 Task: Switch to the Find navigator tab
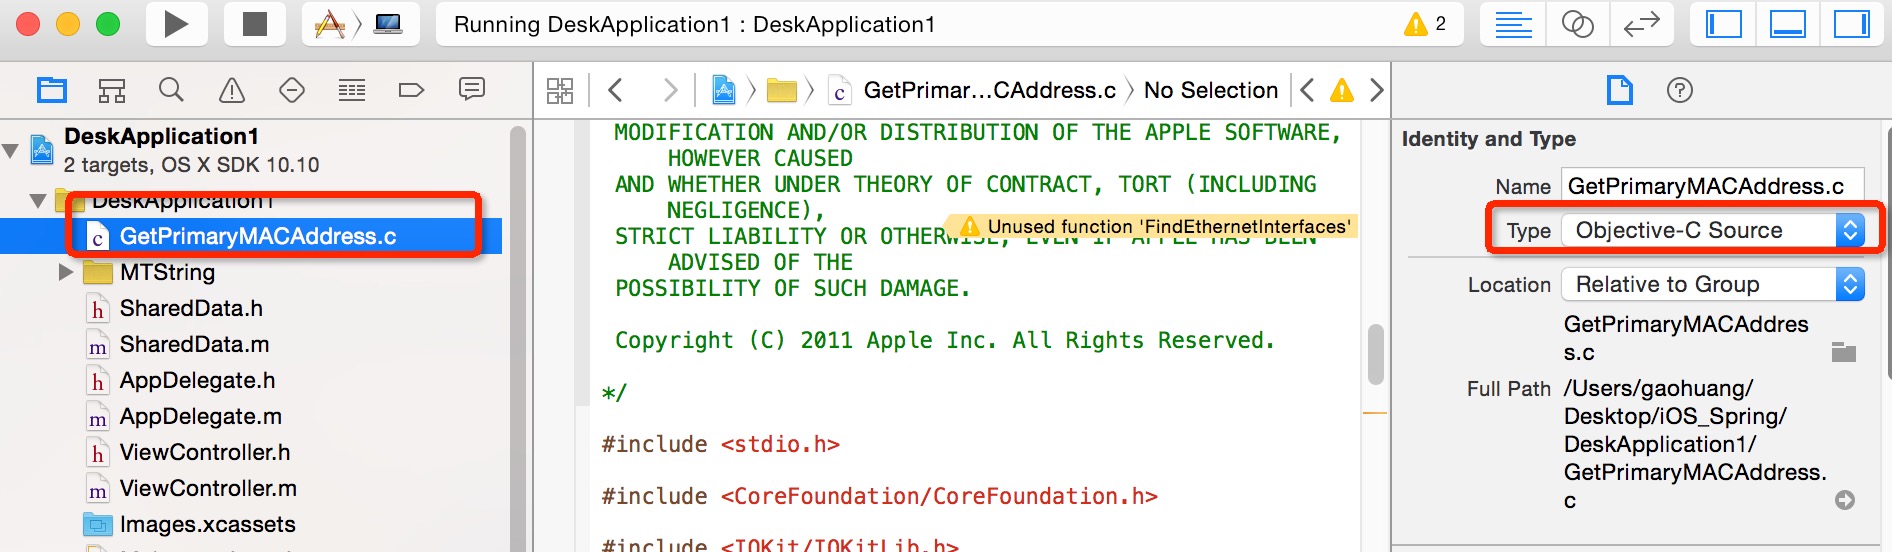pyautogui.click(x=171, y=90)
